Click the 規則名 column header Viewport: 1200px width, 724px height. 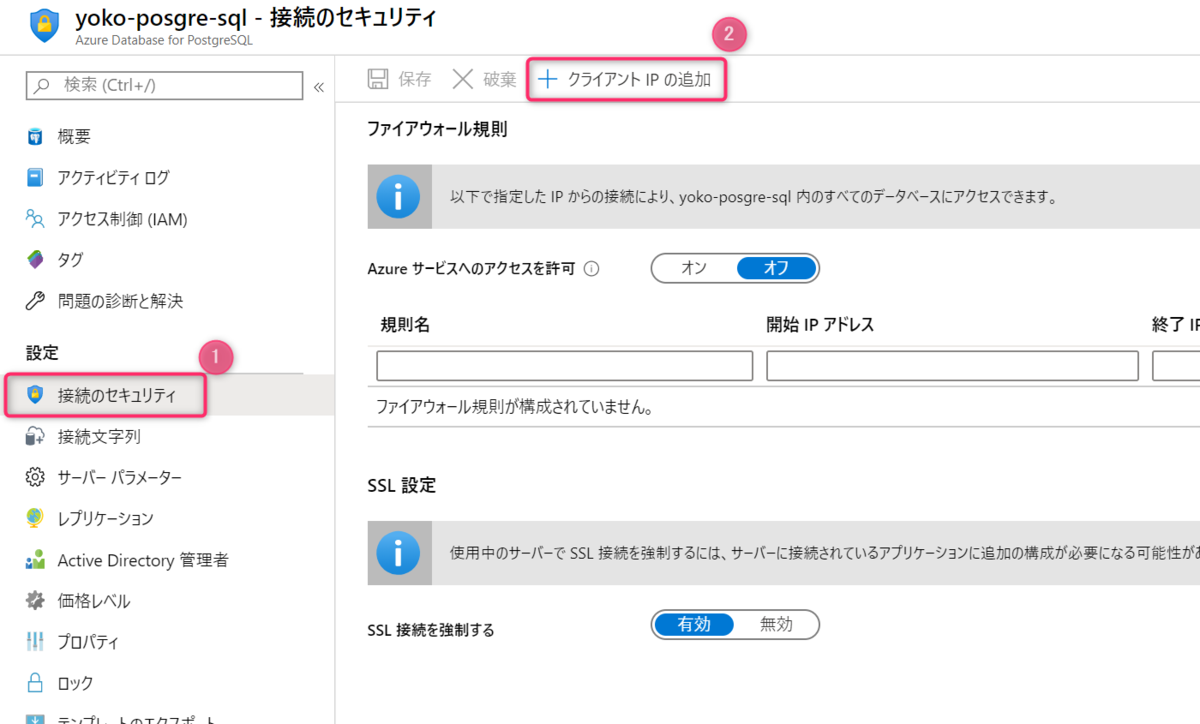point(405,324)
